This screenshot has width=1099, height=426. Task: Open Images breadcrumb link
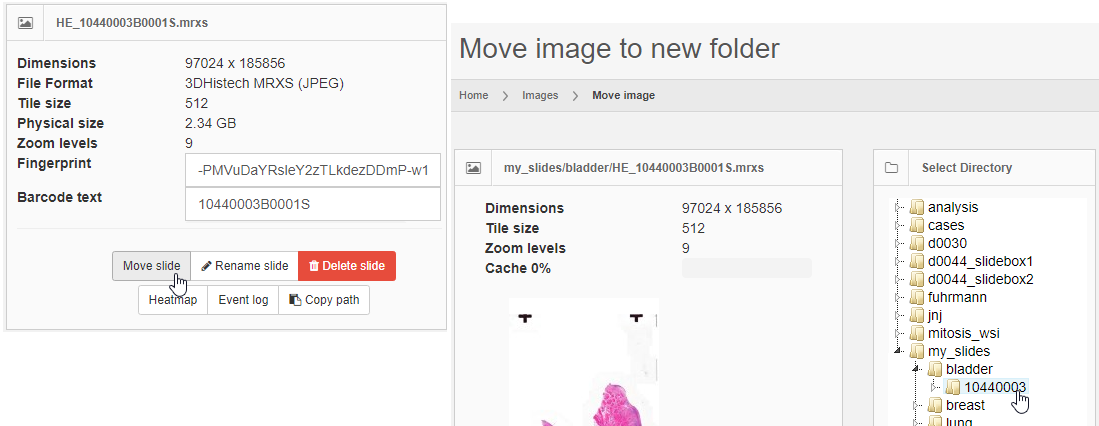click(540, 95)
